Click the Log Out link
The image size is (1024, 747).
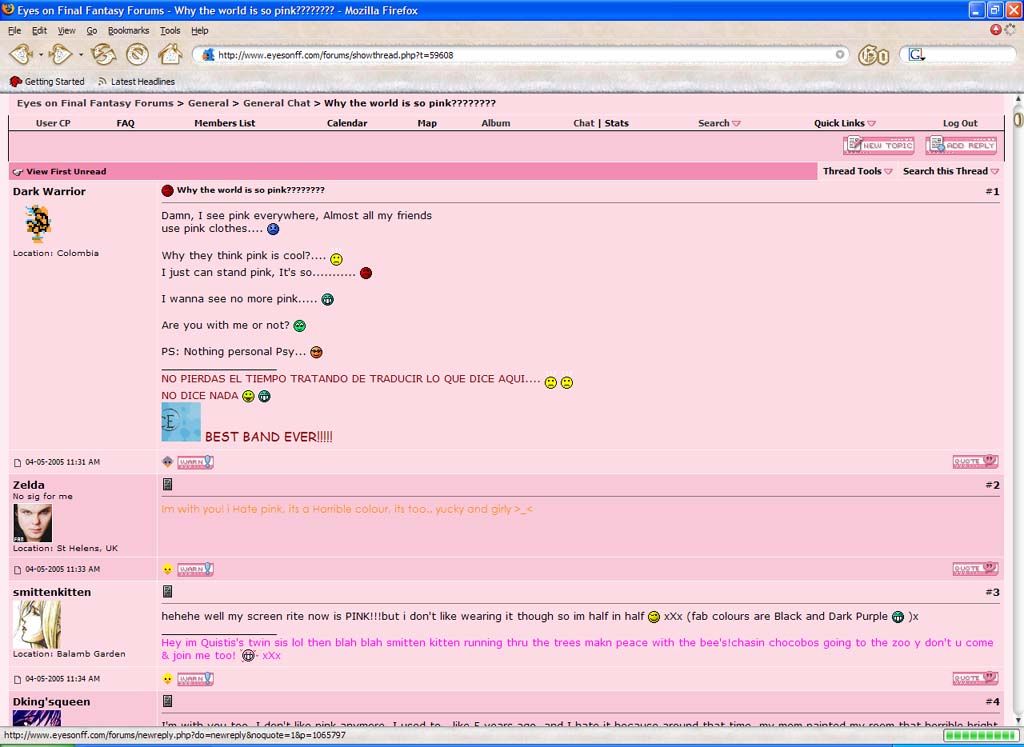point(960,123)
